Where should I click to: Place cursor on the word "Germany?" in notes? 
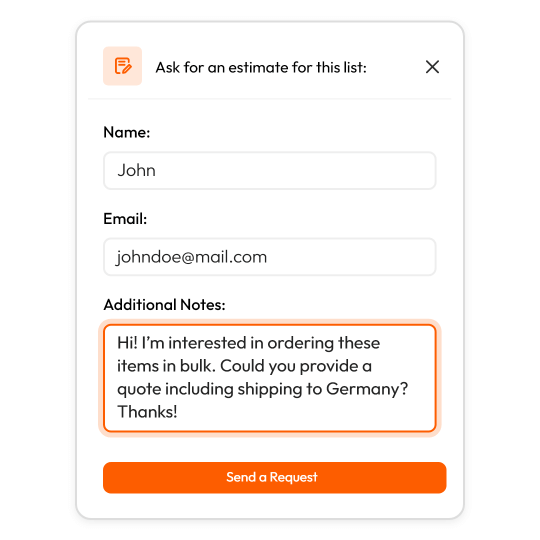[367, 389]
